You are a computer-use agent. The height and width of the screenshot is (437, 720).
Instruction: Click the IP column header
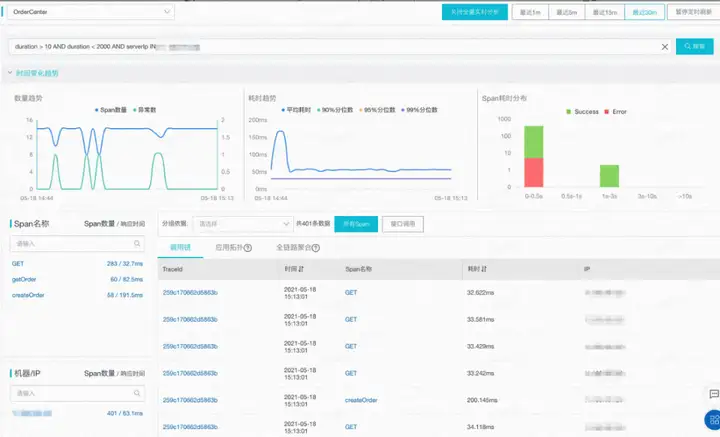coord(587,269)
